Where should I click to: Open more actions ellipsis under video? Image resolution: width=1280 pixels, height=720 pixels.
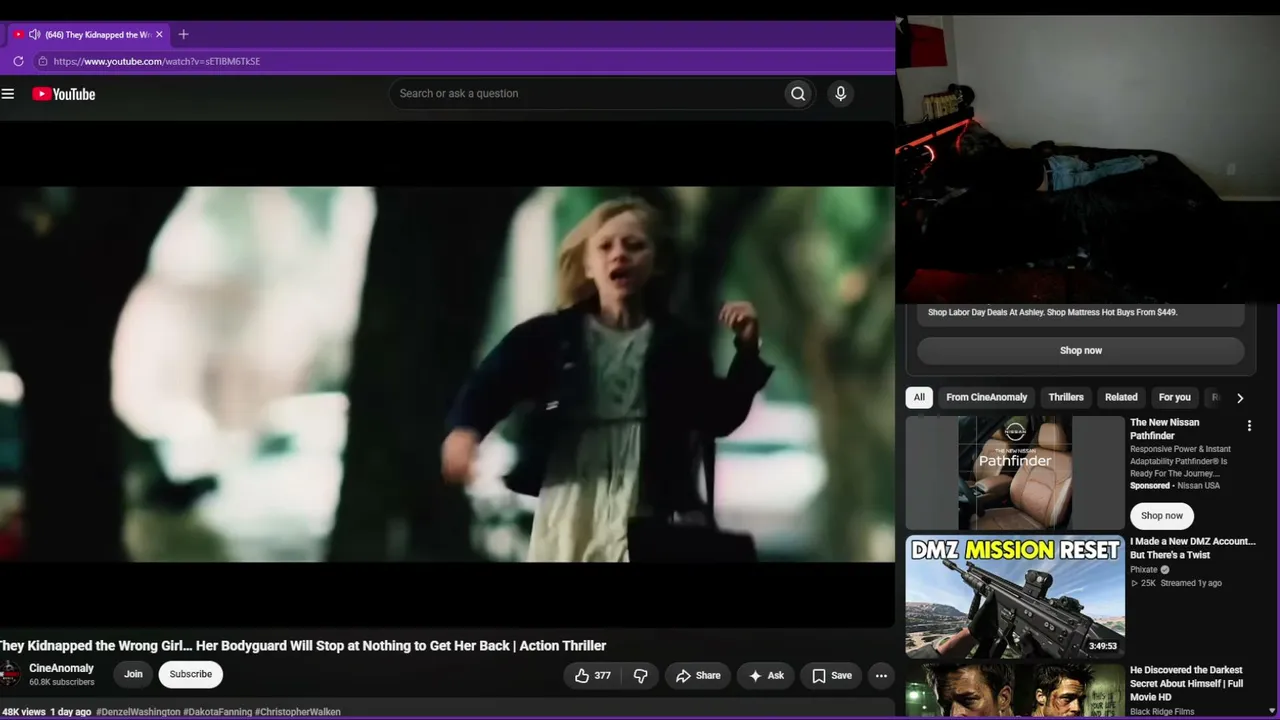point(881,676)
